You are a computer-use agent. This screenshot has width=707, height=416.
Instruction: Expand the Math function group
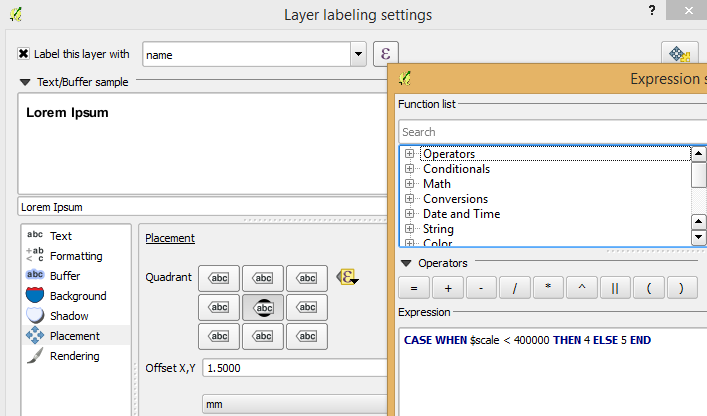pos(410,184)
